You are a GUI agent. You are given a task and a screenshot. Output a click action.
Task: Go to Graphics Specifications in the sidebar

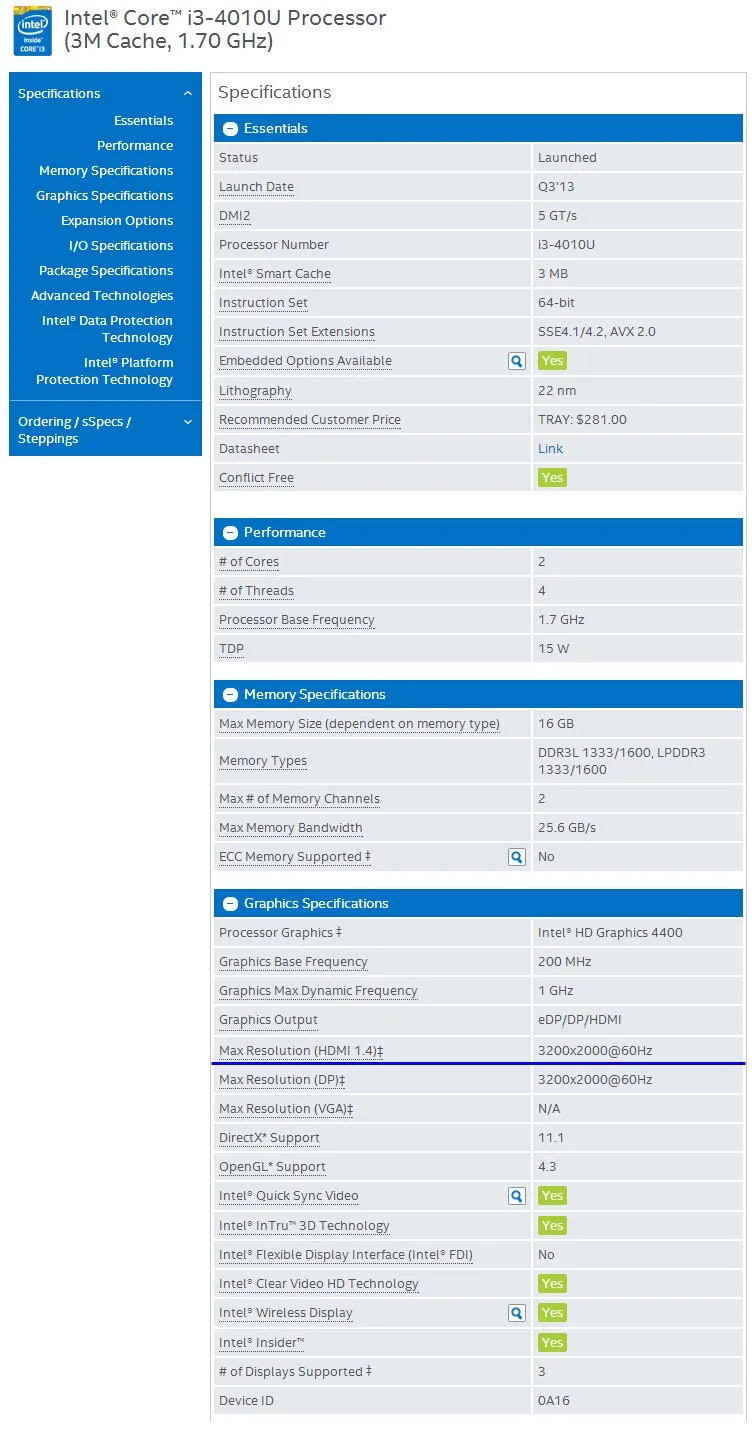coord(104,196)
